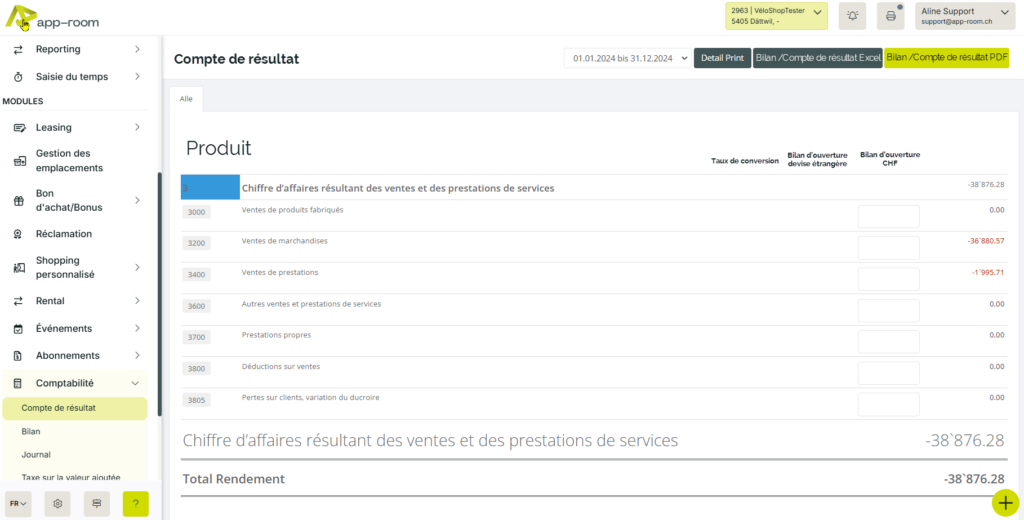Click the green plus button

click(1006, 502)
